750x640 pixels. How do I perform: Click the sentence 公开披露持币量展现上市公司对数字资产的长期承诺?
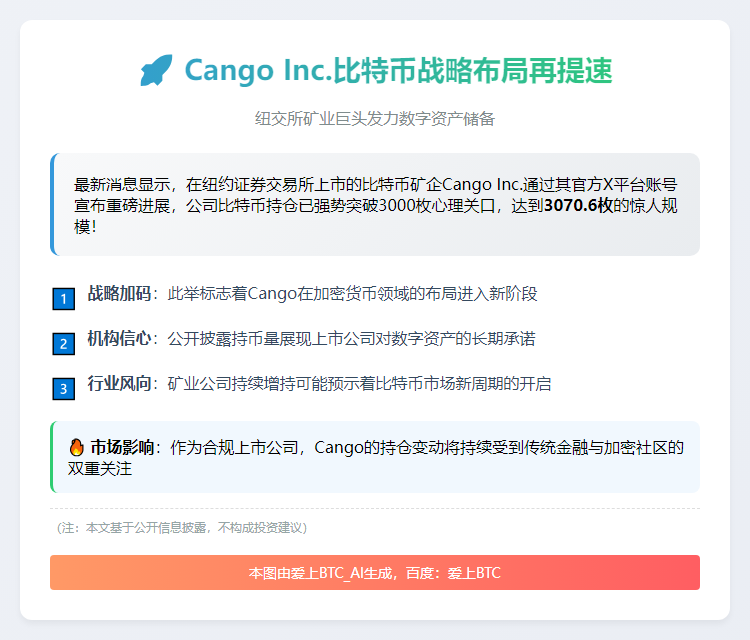[x=351, y=338]
